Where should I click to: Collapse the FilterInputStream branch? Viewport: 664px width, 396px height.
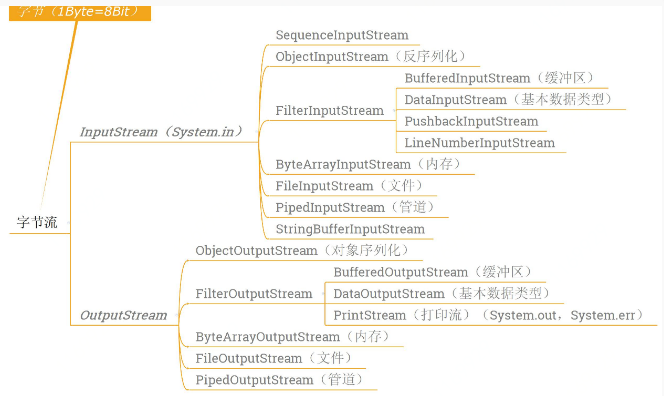pyautogui.click(x=394, y=111)
